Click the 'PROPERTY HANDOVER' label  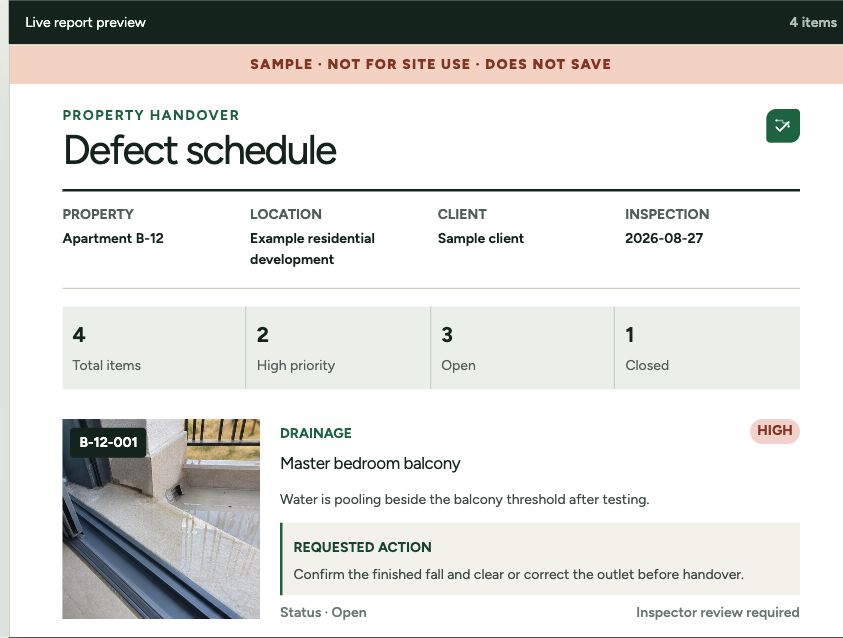click(x=151, y=115)
